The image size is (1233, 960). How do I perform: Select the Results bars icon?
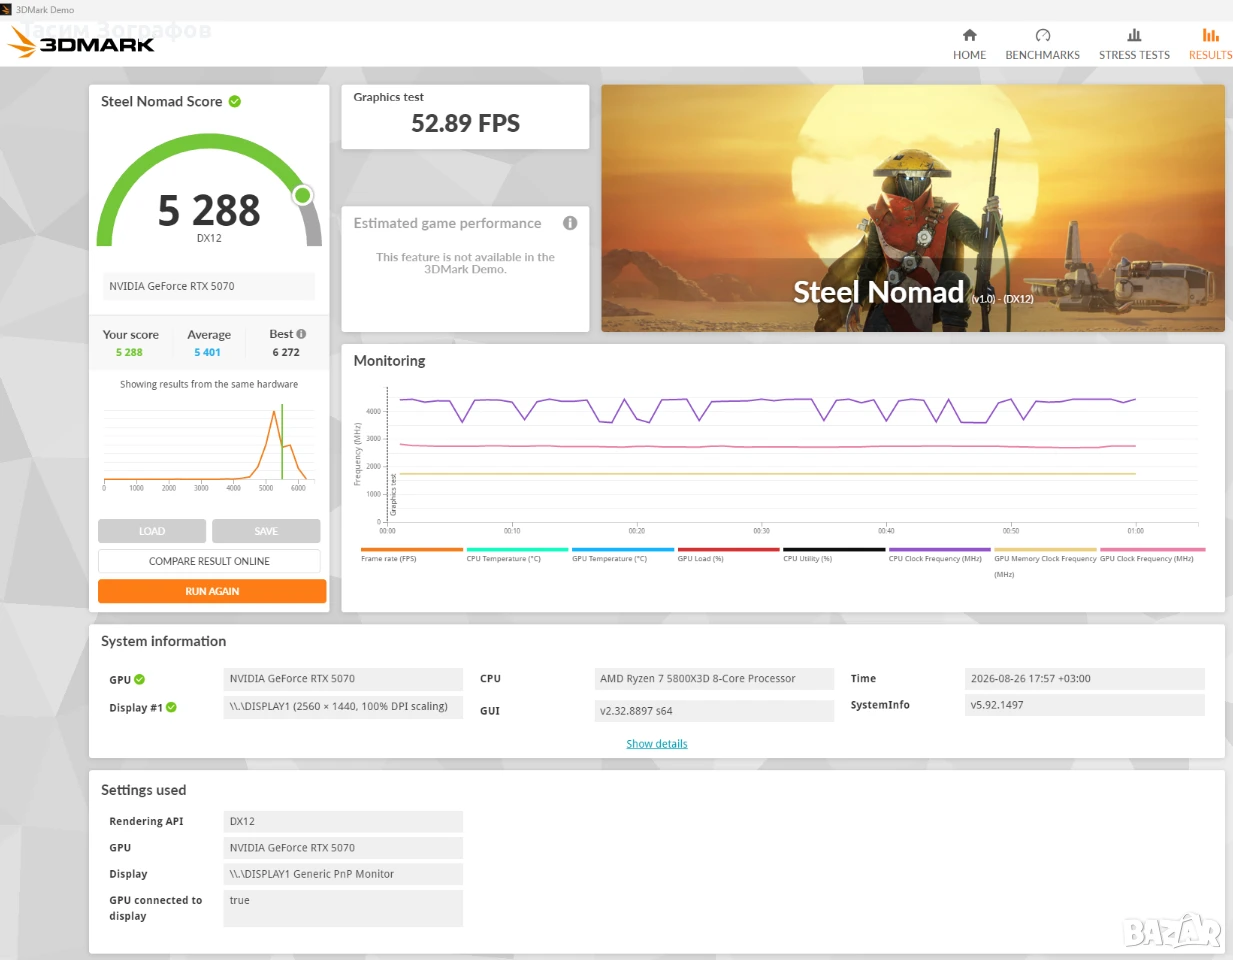coord(1210,35)
